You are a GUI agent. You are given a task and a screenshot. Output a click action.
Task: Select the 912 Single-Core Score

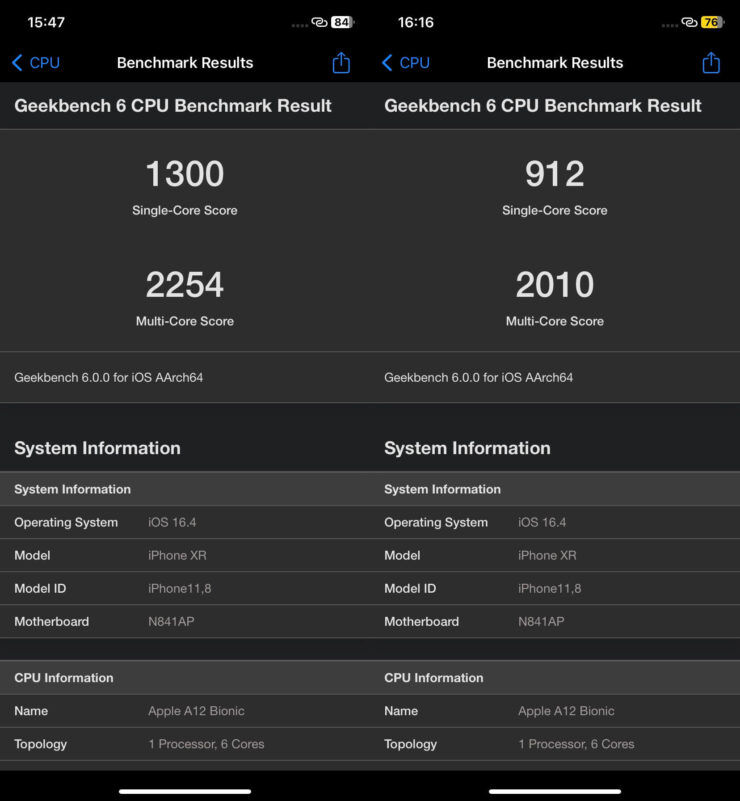[x=555, y=175]
